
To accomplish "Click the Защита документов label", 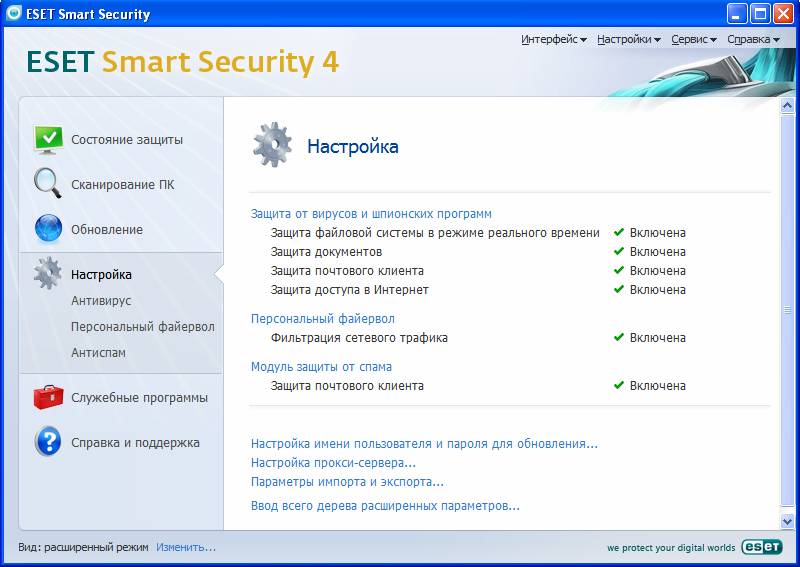I will pyautogui.click(x=326, y=252).
